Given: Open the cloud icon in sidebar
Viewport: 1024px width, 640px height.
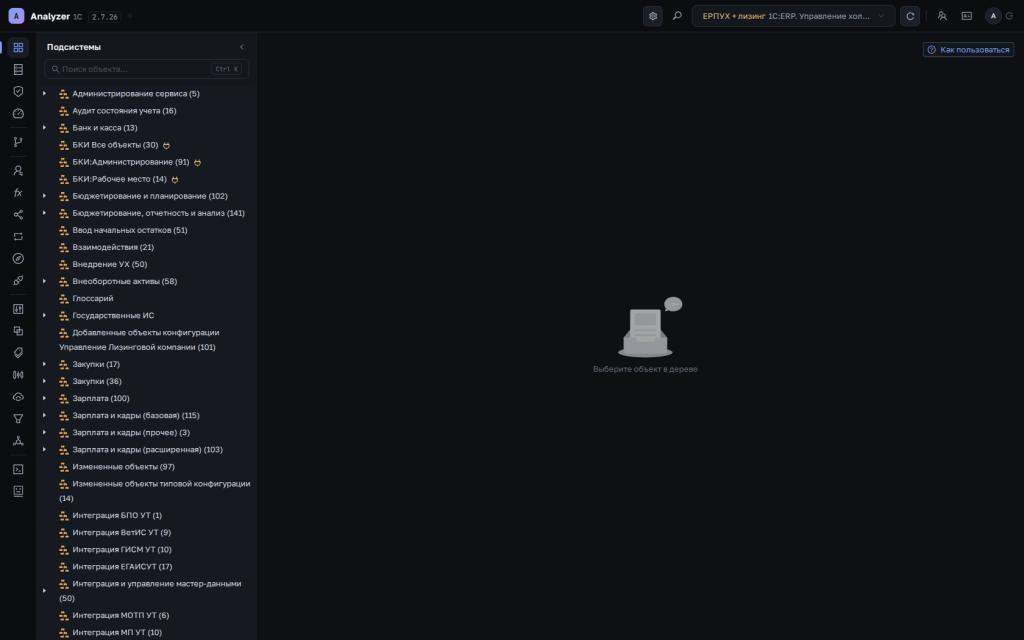Looking at the screenshot, I should [18, 397].
